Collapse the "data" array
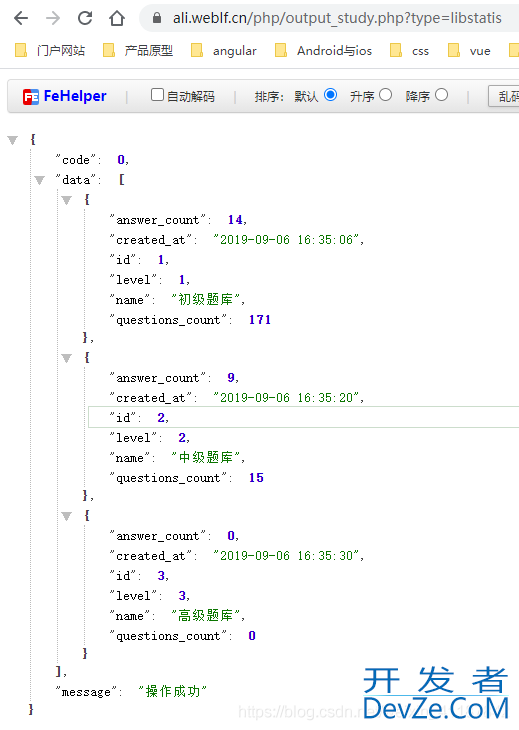Screen dimensions: 519x730 40,180
